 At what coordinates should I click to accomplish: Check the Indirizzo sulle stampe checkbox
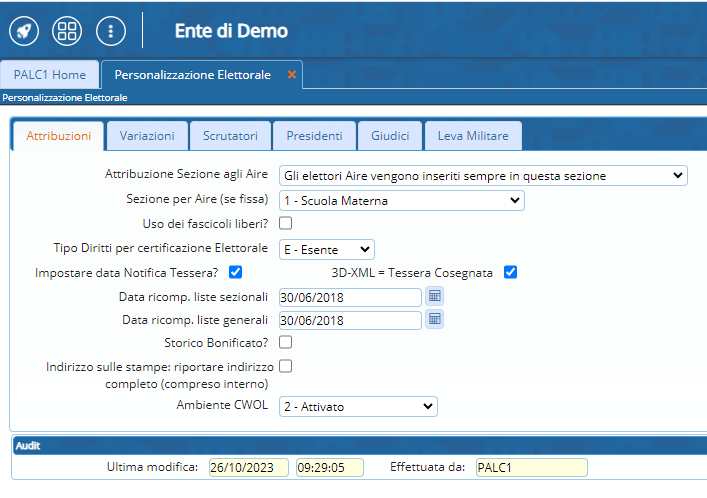coord(285,366)
